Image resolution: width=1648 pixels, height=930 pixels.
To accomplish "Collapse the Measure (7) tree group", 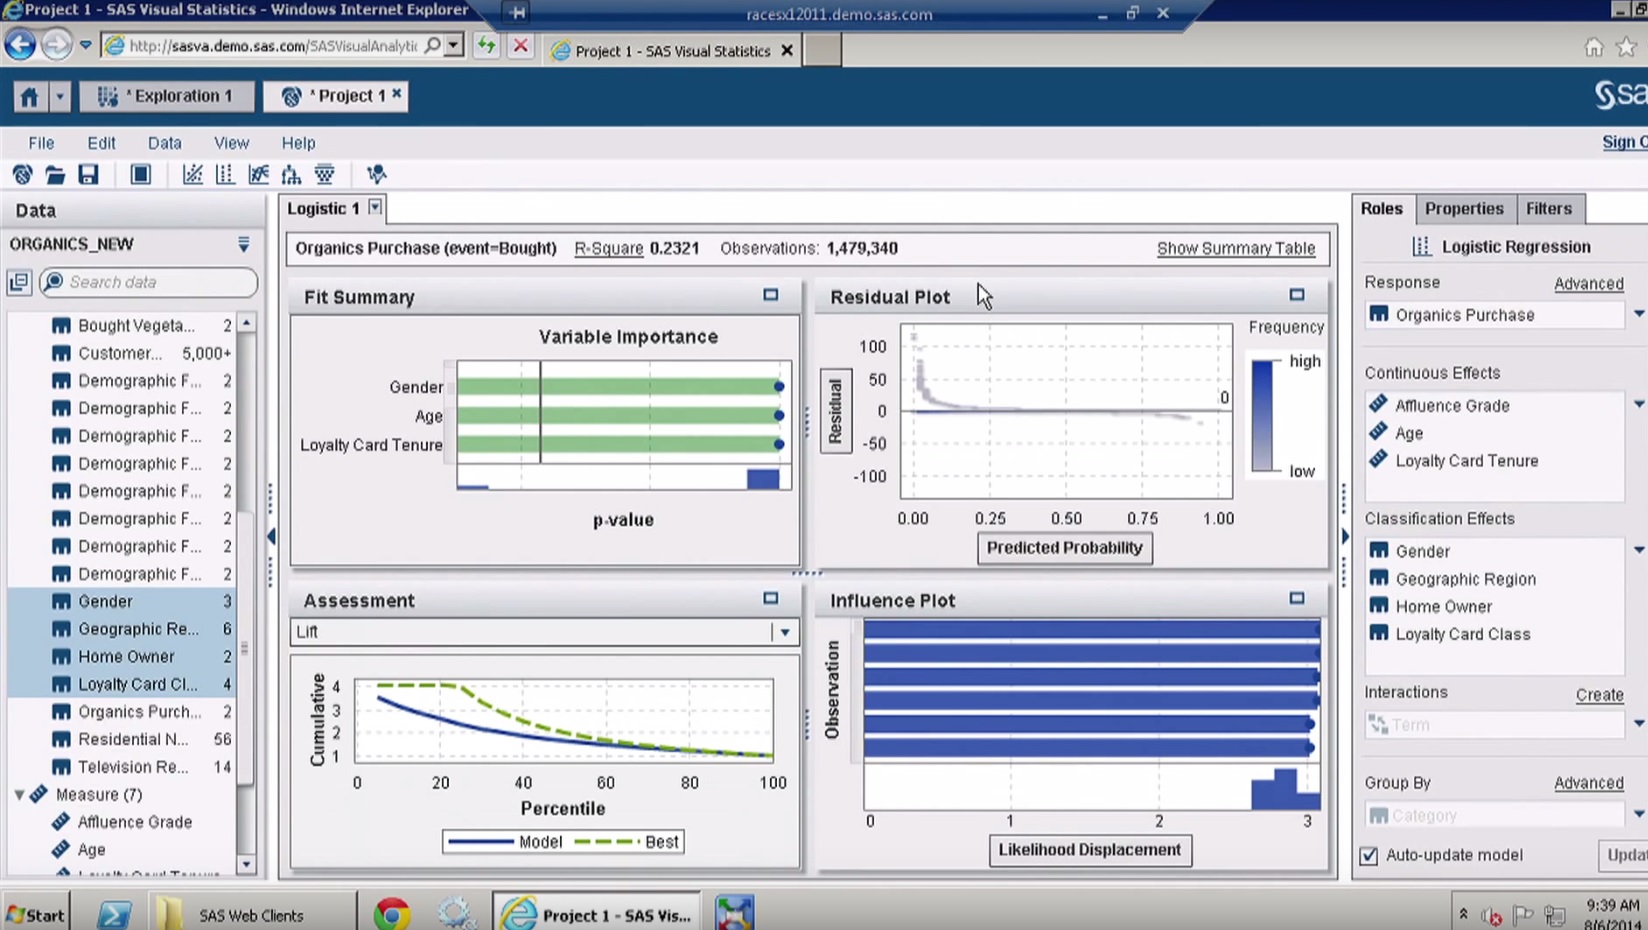I will (19, 794).
